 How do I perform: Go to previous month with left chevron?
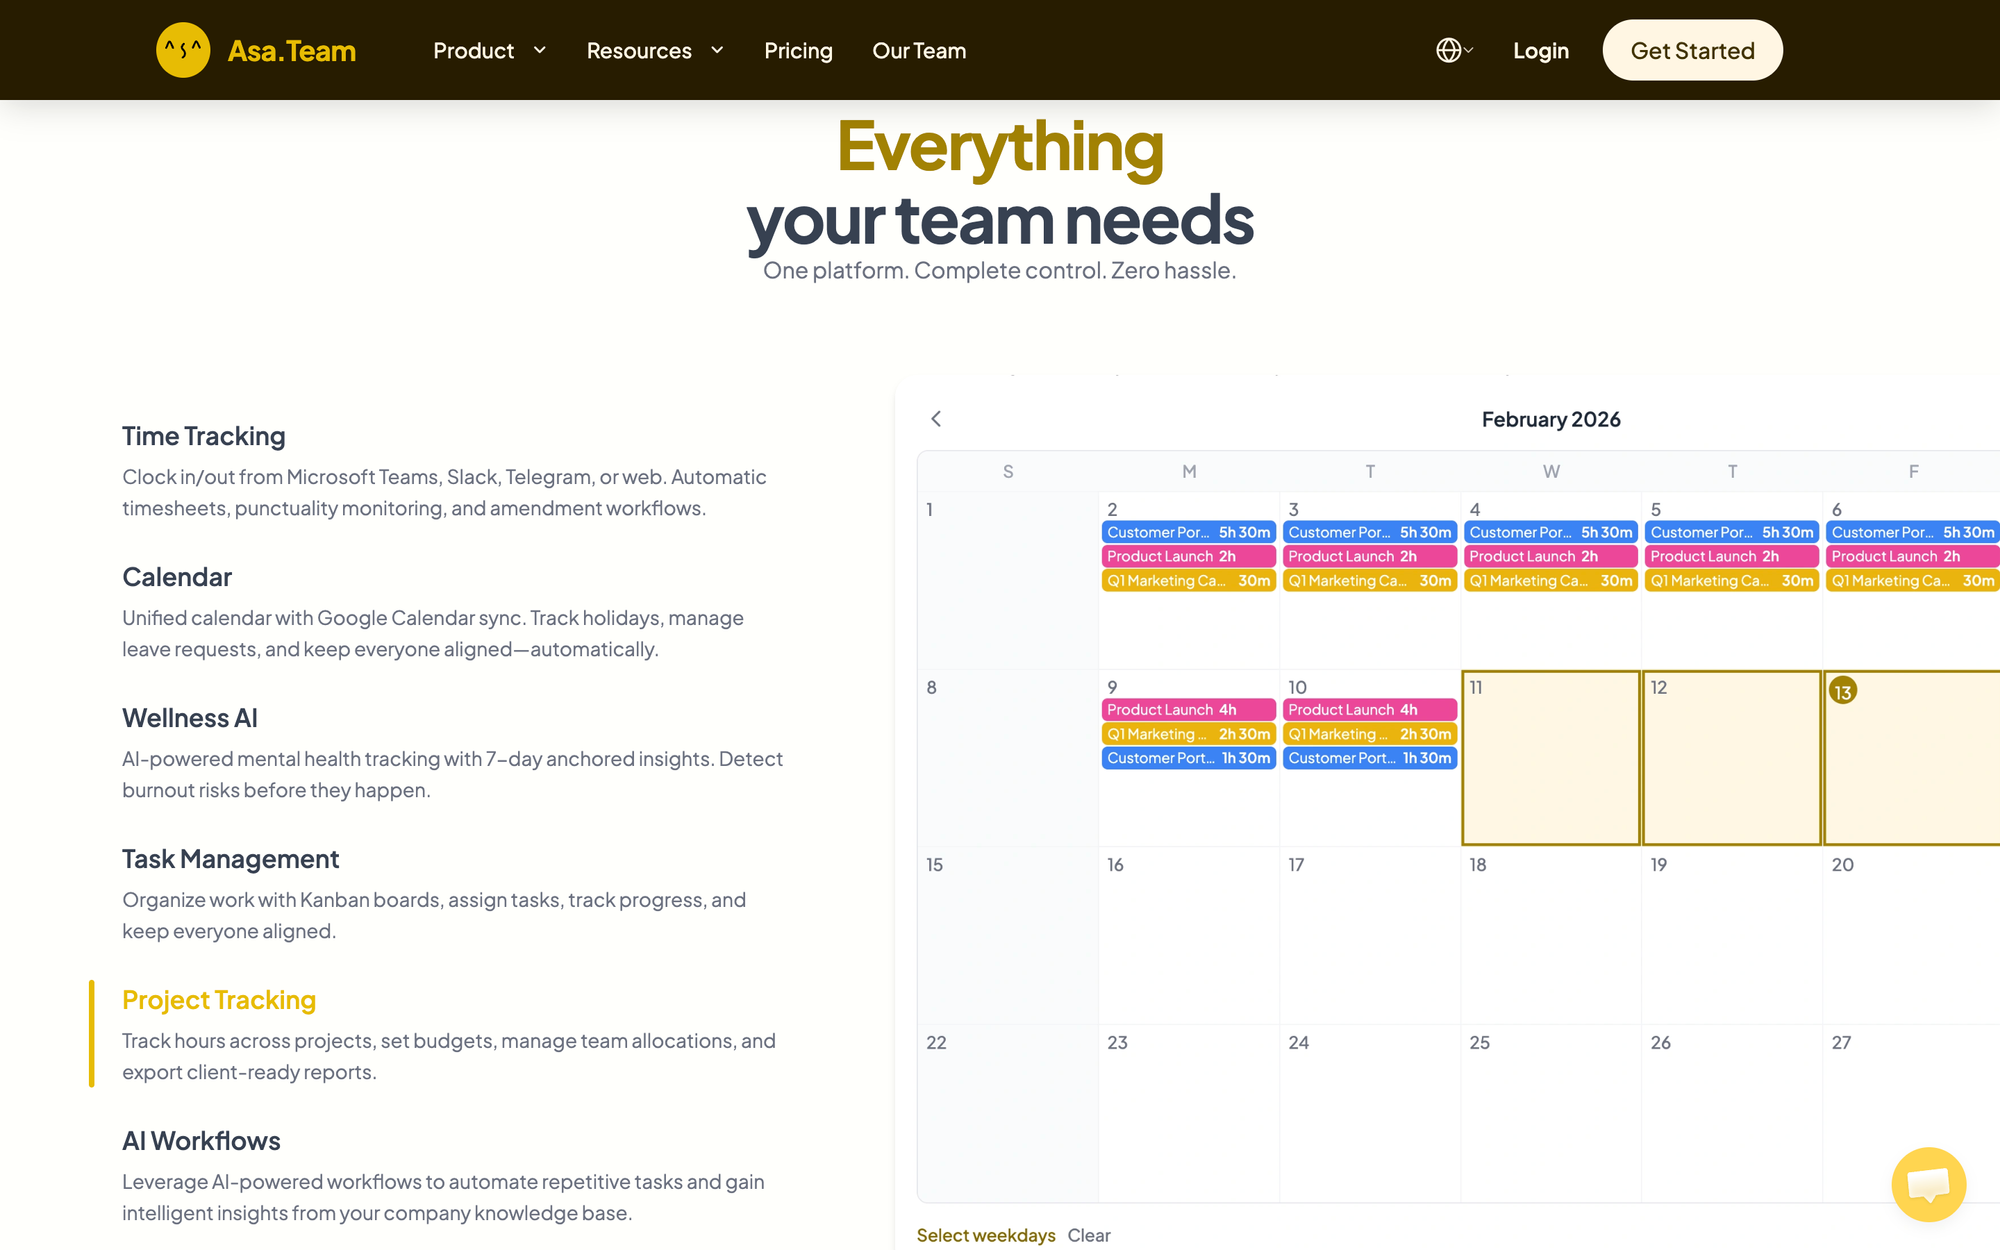tap(936, 419)
